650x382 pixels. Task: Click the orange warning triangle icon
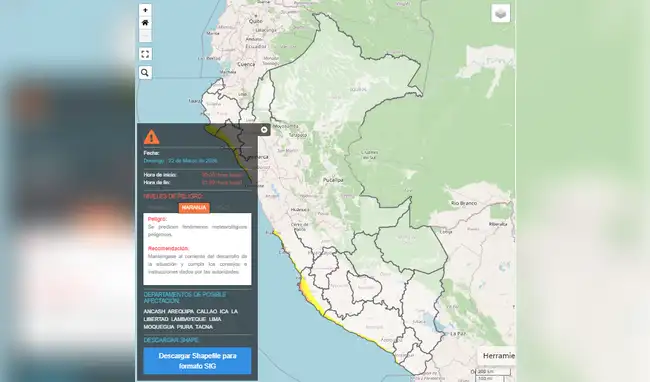(152, 137)
